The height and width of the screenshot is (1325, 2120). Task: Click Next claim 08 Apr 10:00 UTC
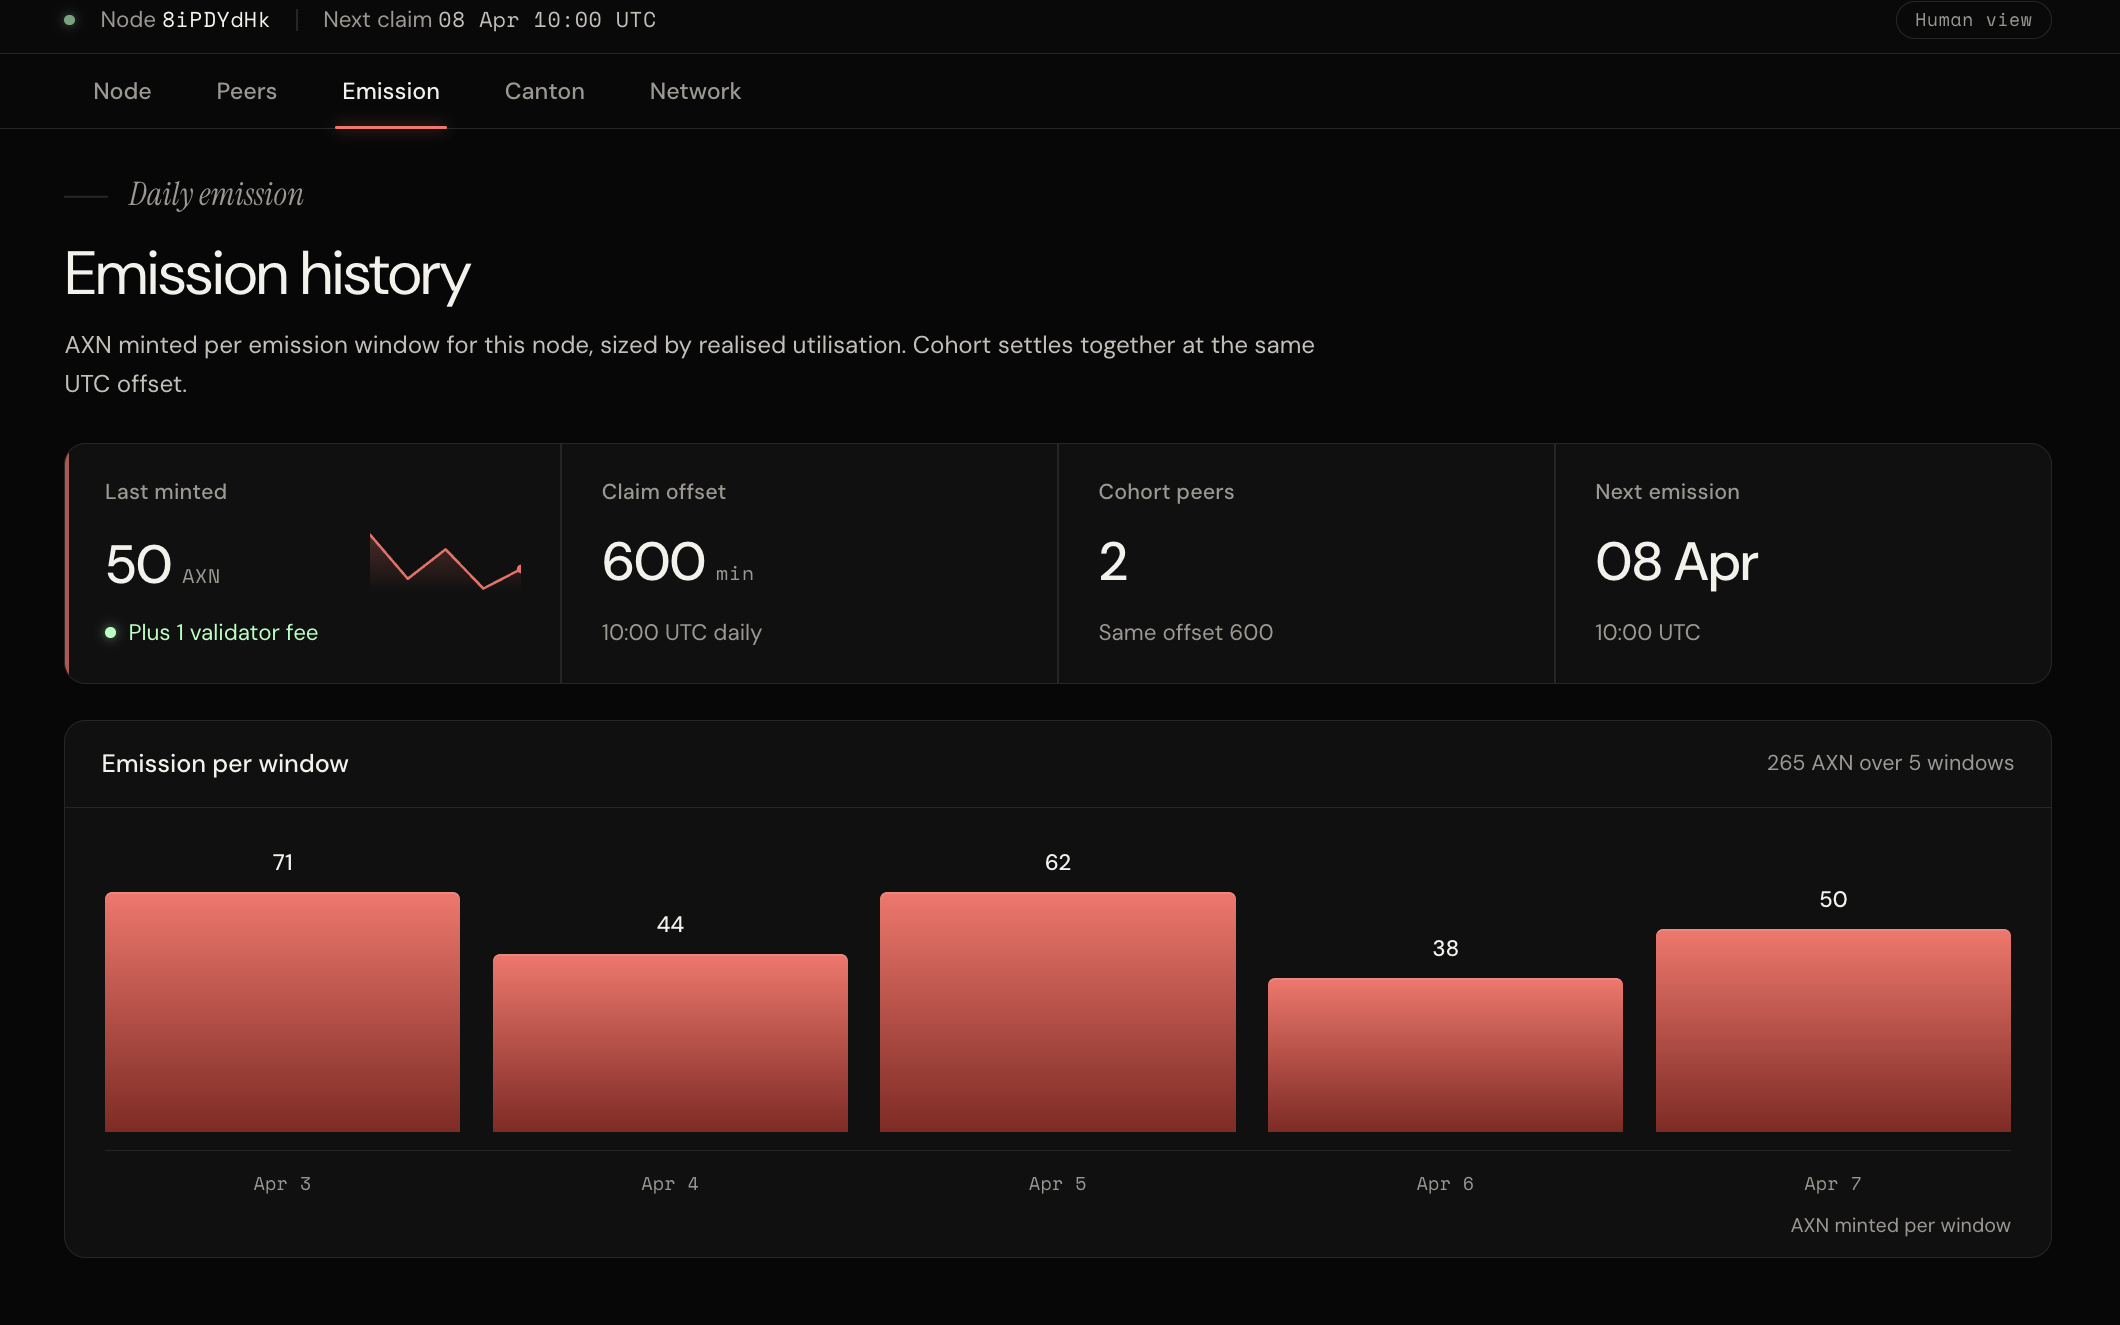[489, 20]
